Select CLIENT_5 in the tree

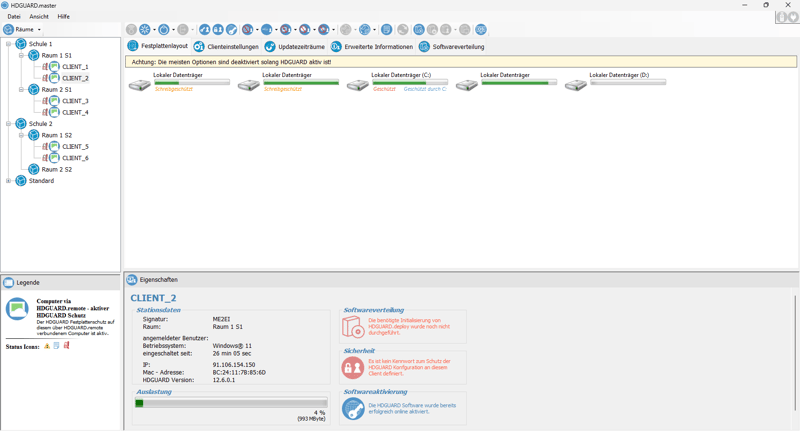(x=75, y=146)
